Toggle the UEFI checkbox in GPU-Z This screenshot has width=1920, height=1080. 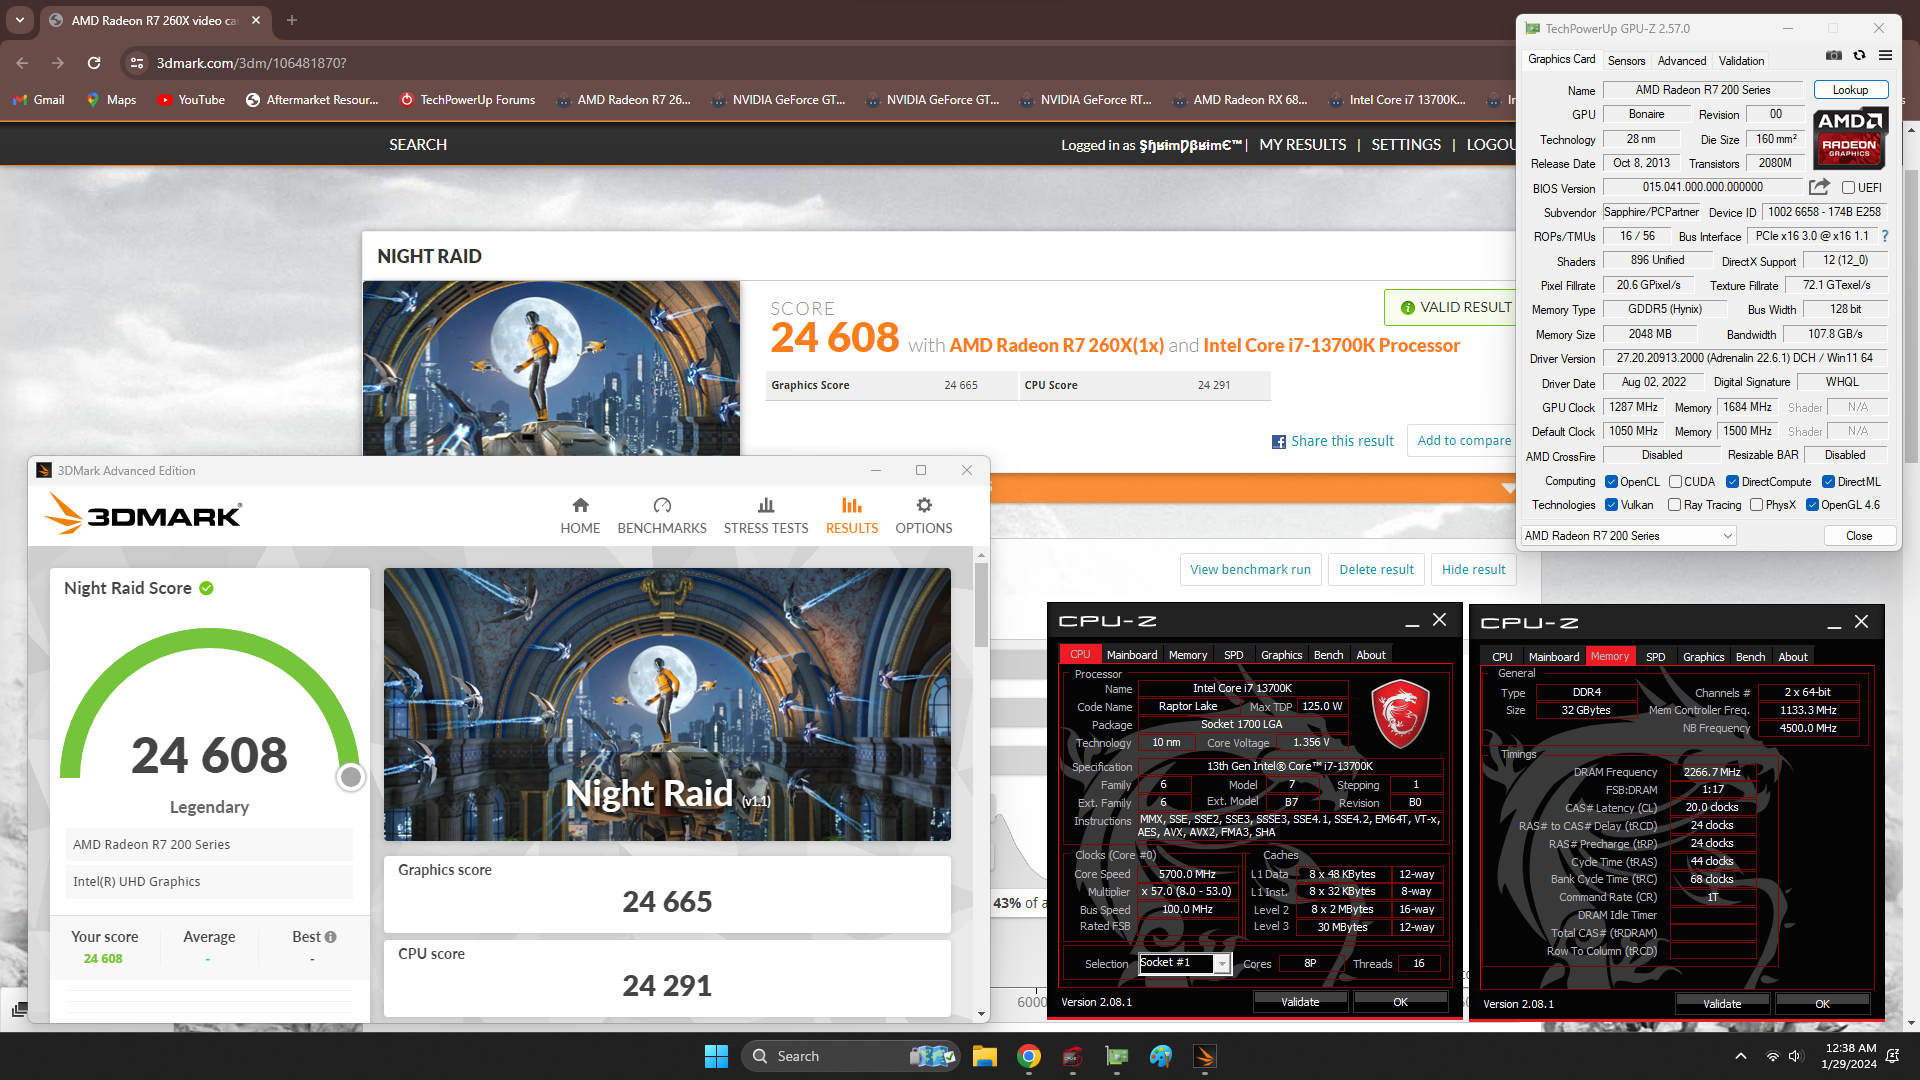(1848, 187)
